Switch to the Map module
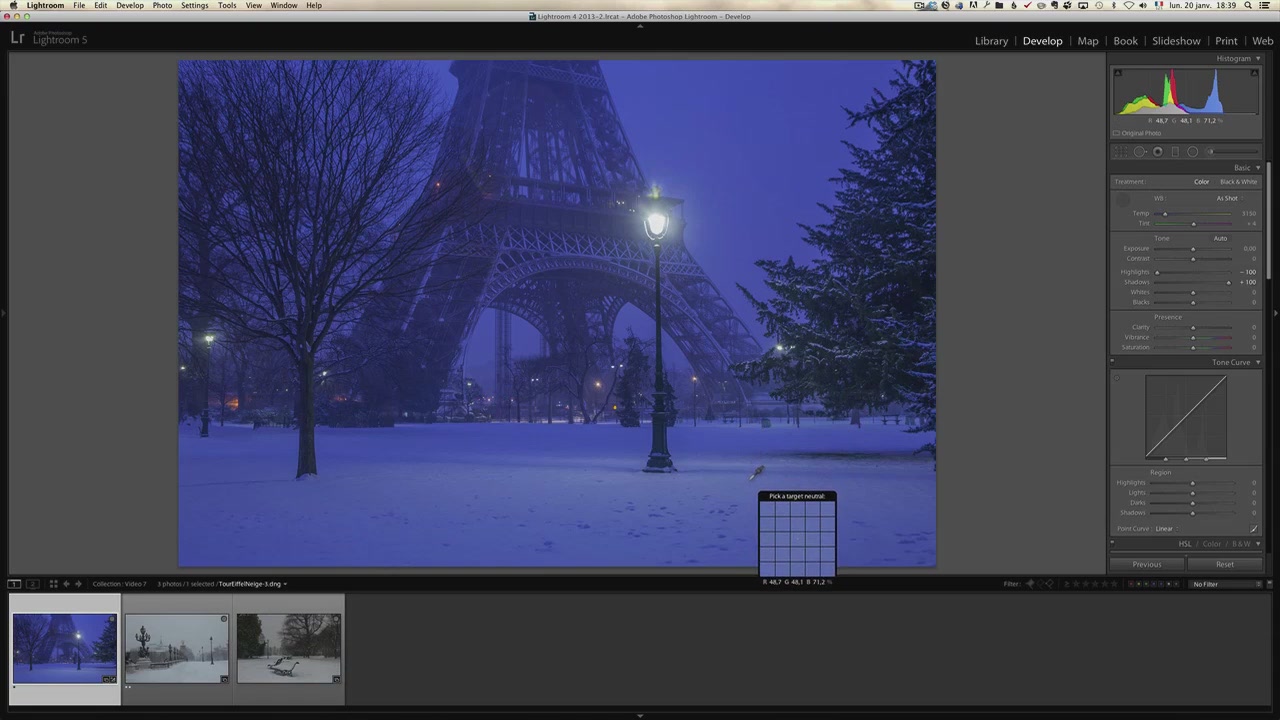 (1088, 41)
